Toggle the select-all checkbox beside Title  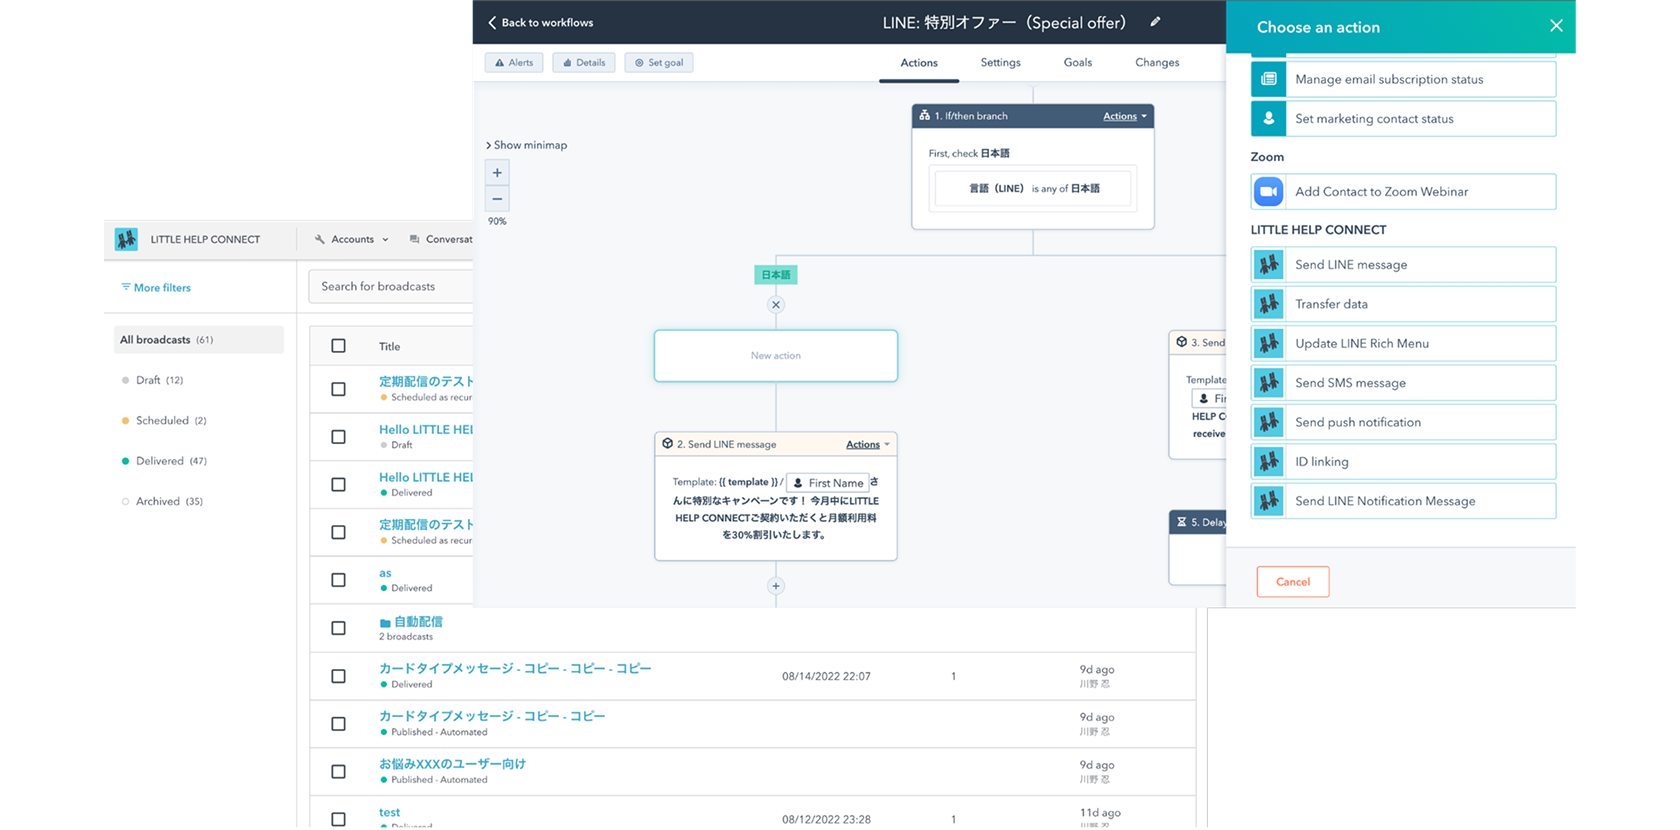click(x=338, y=346)
